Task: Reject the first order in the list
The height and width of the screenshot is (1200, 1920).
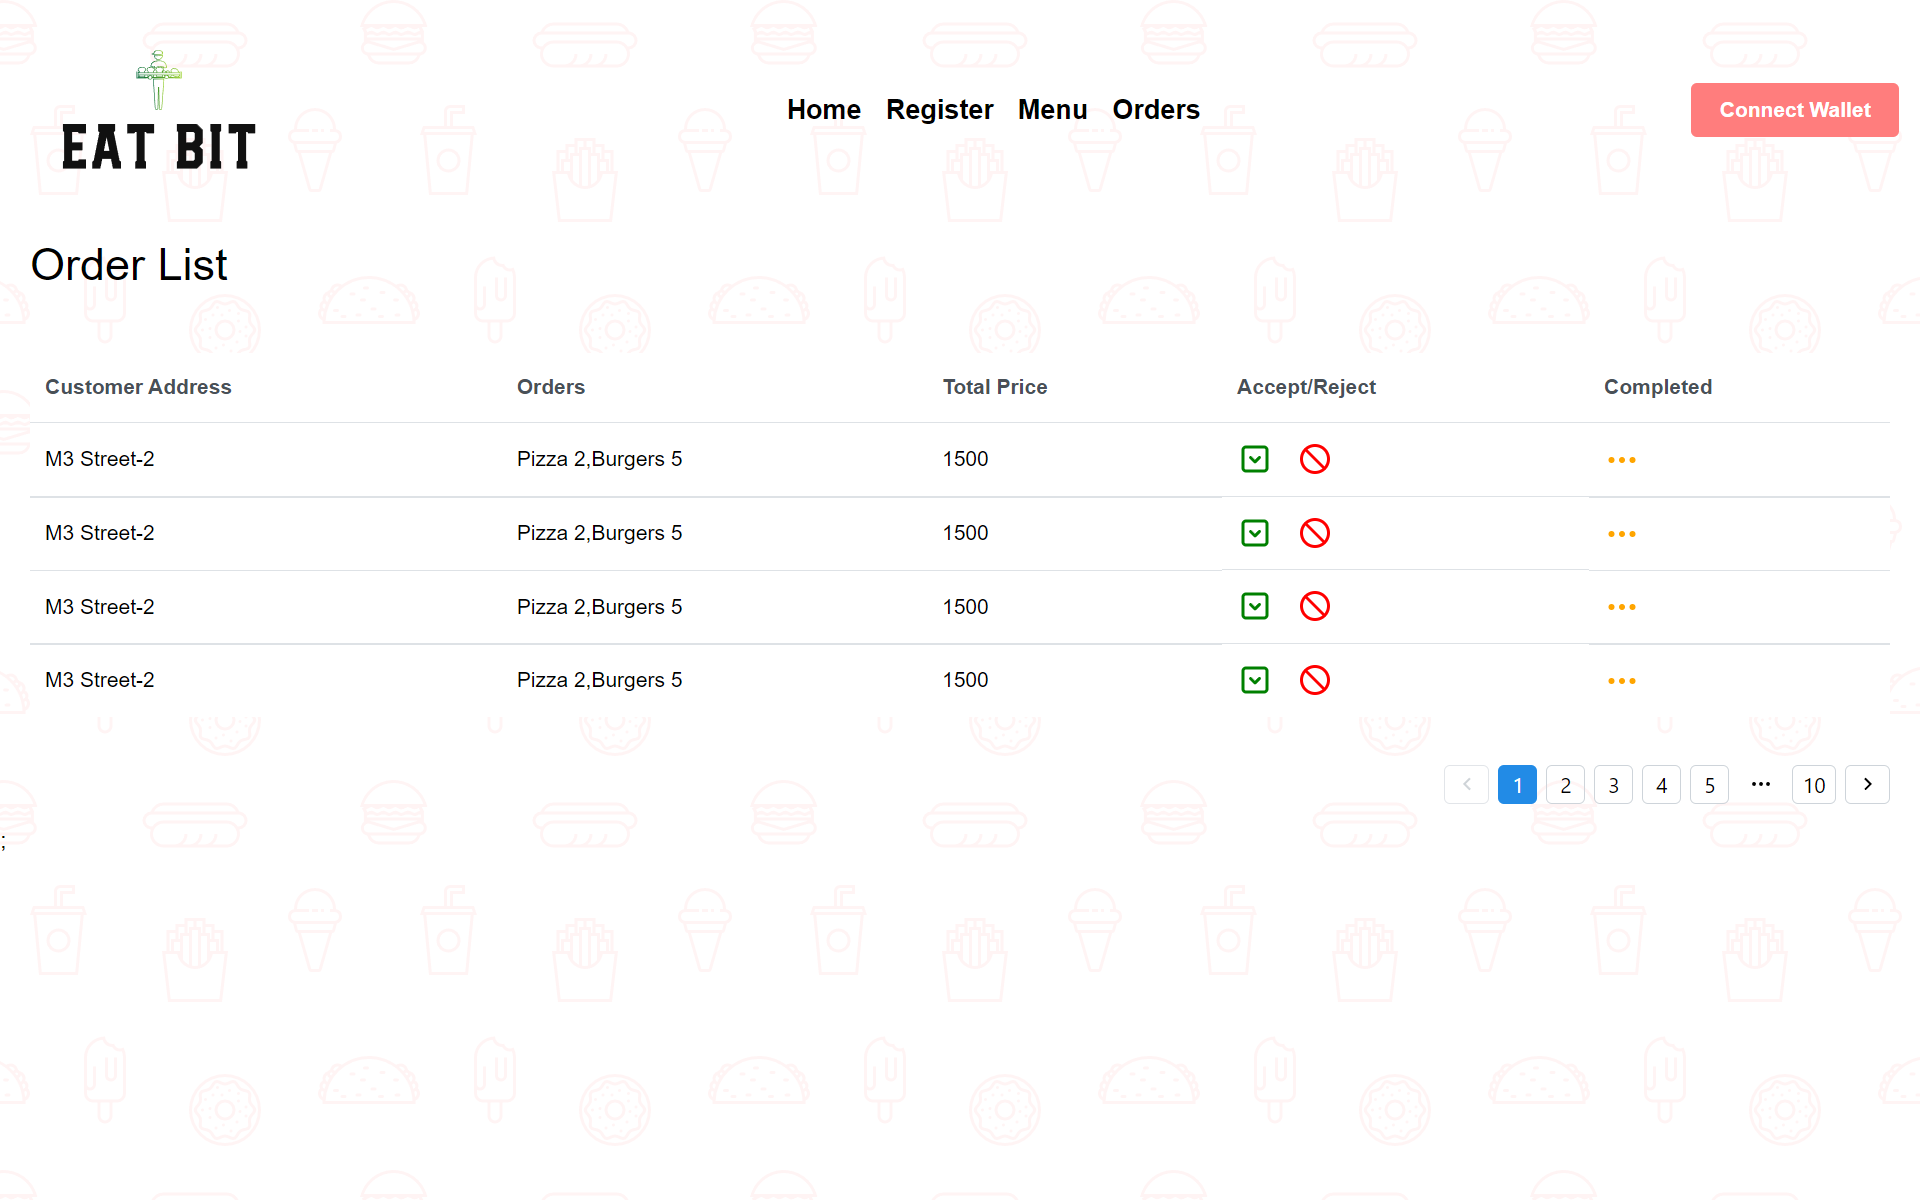Action: point(1314,459)
